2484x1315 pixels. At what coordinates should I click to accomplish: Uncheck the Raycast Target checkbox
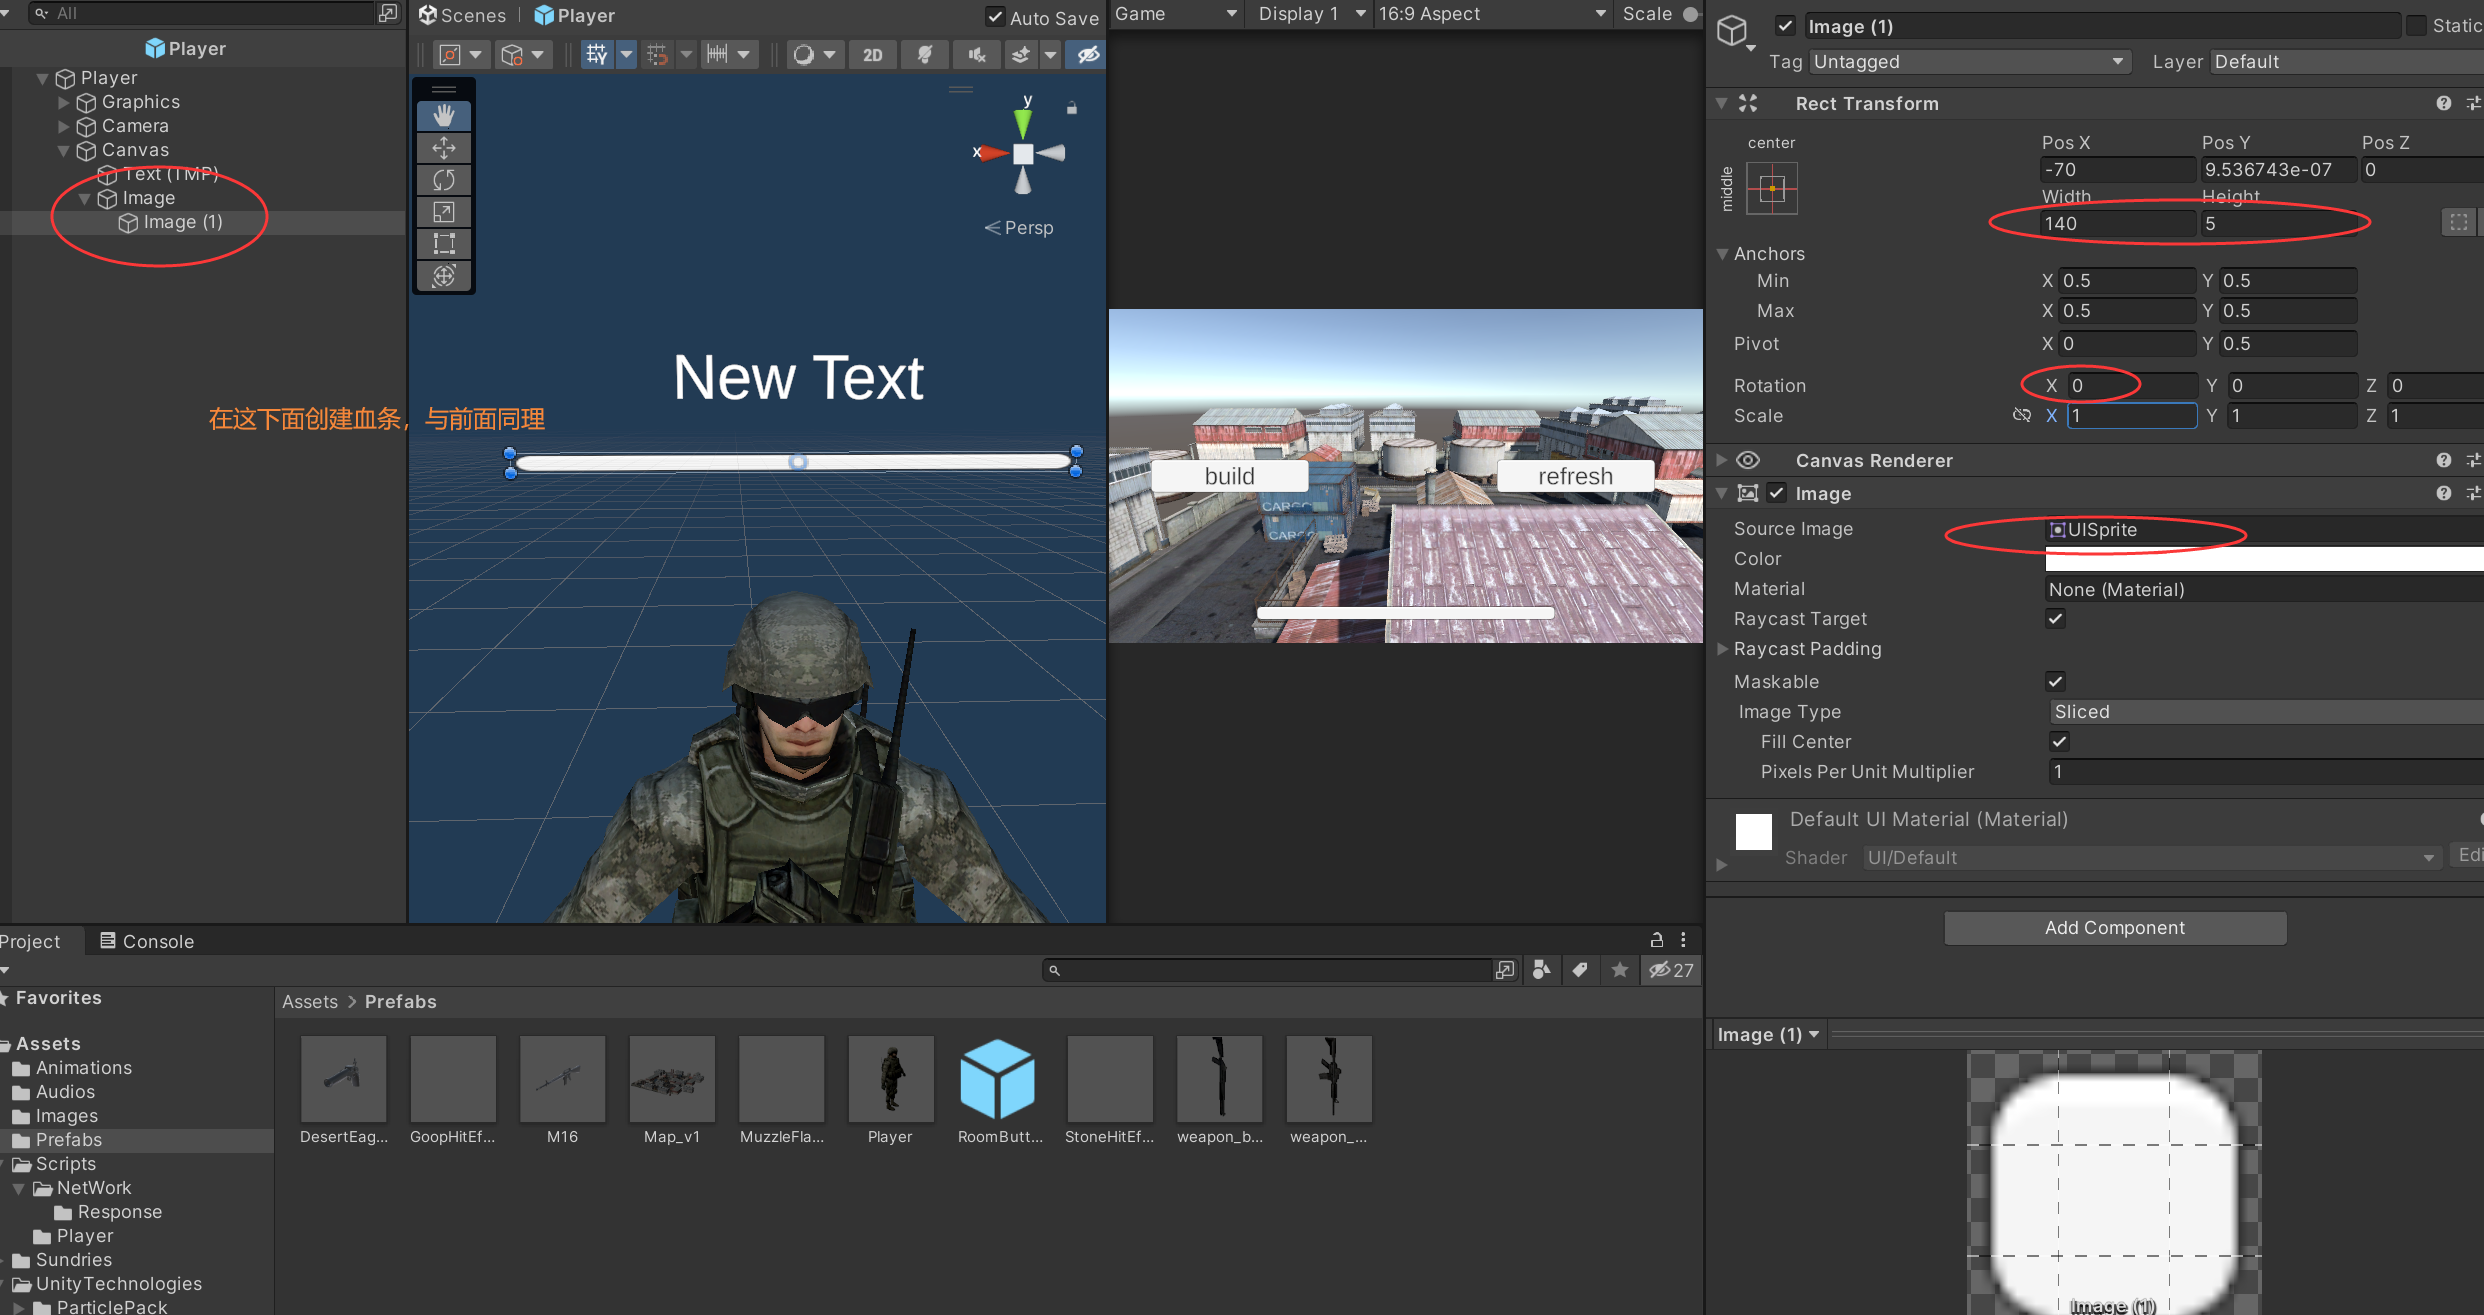[2056, 619]
